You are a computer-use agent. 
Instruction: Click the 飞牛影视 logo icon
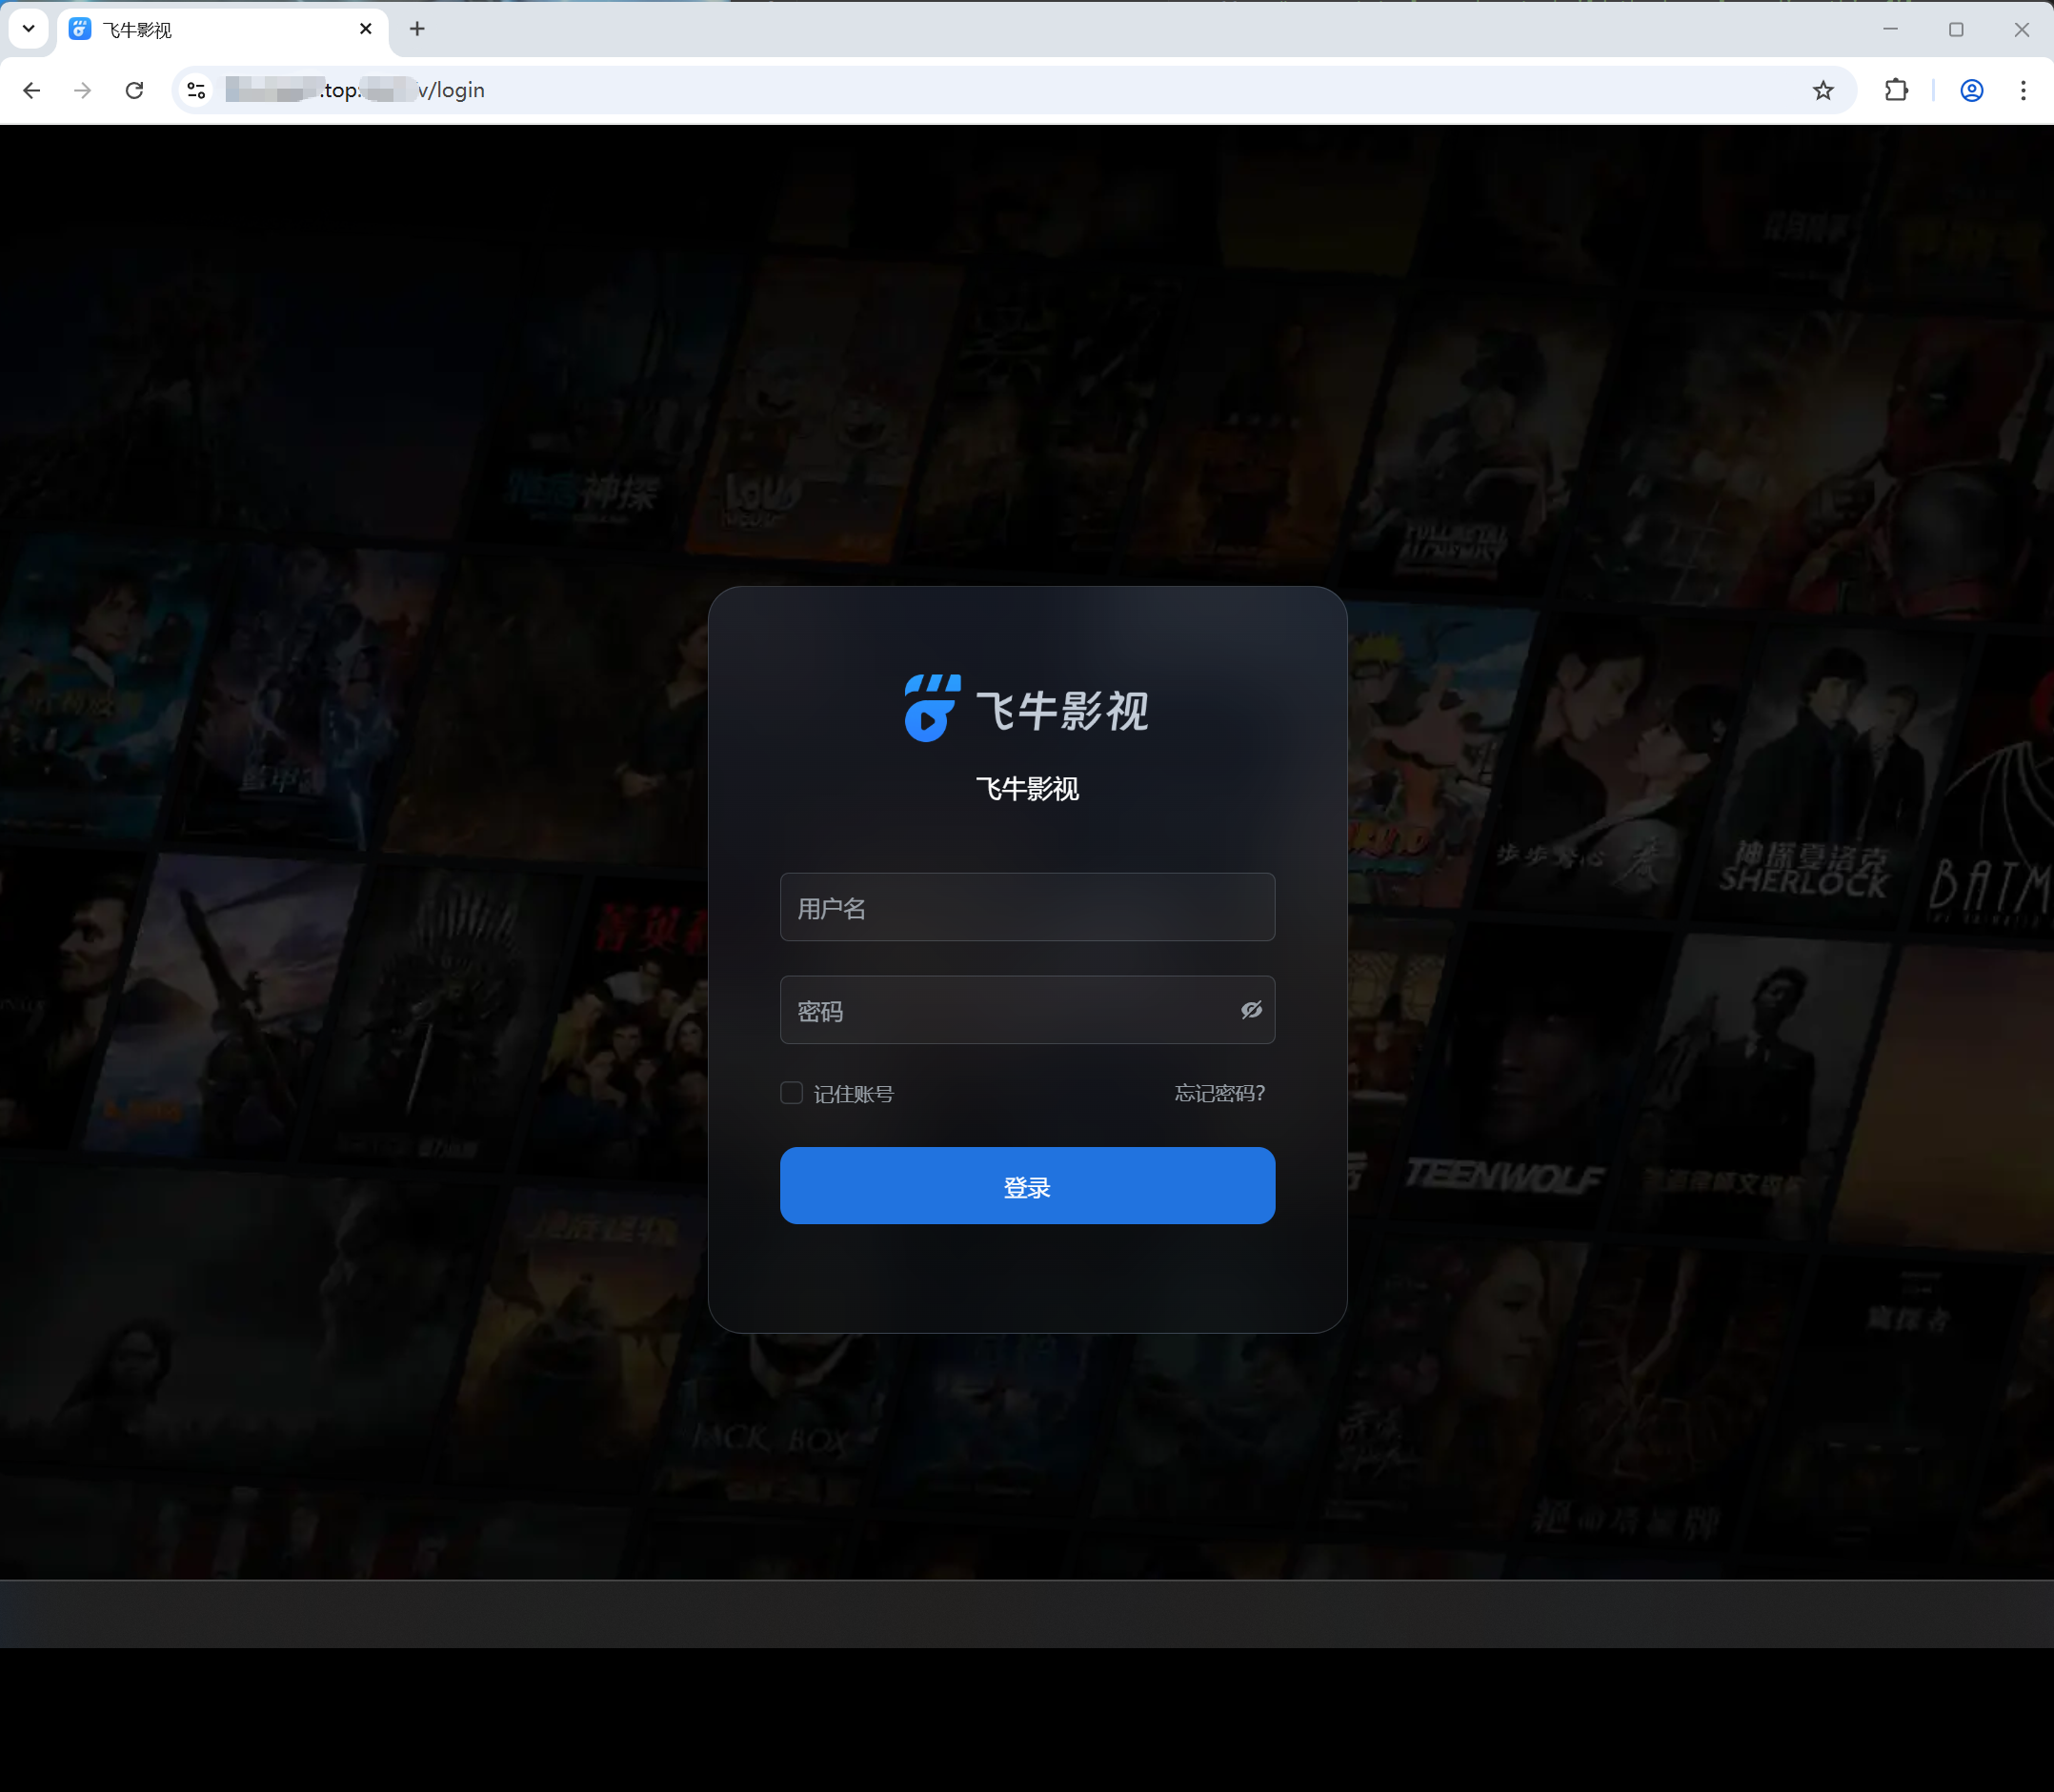(931, 708)
